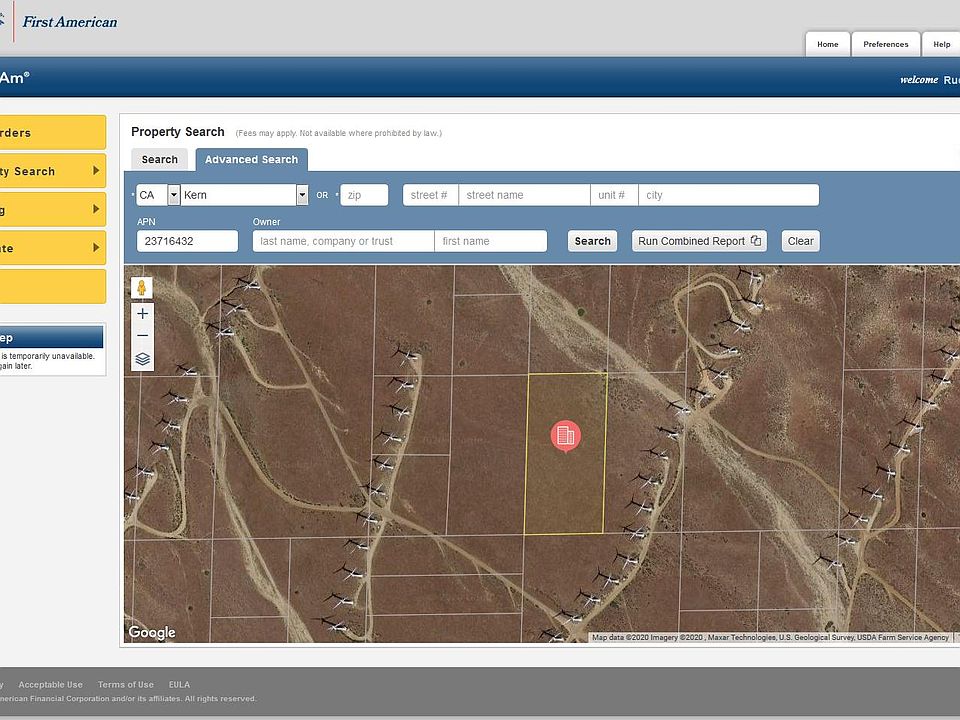Zoom out on the map
Image resolution: width=960 pixels, height=720 pixels.
tap(142, 336)
